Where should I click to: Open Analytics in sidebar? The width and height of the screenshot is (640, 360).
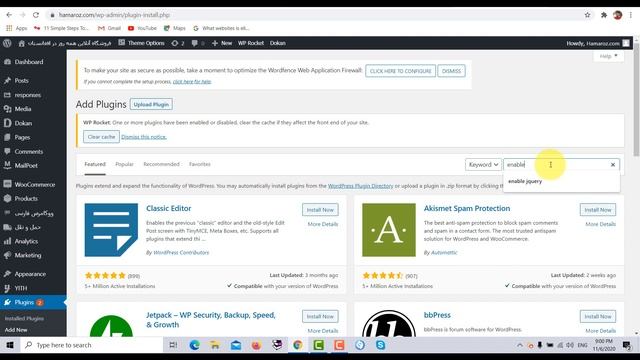26,241
